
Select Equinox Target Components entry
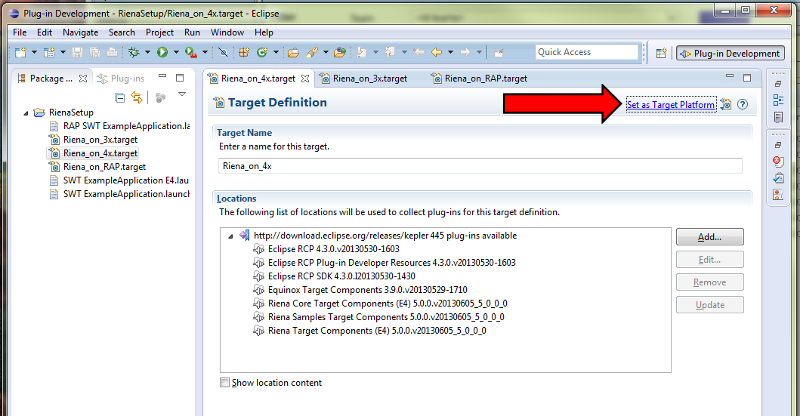point(360,290)
